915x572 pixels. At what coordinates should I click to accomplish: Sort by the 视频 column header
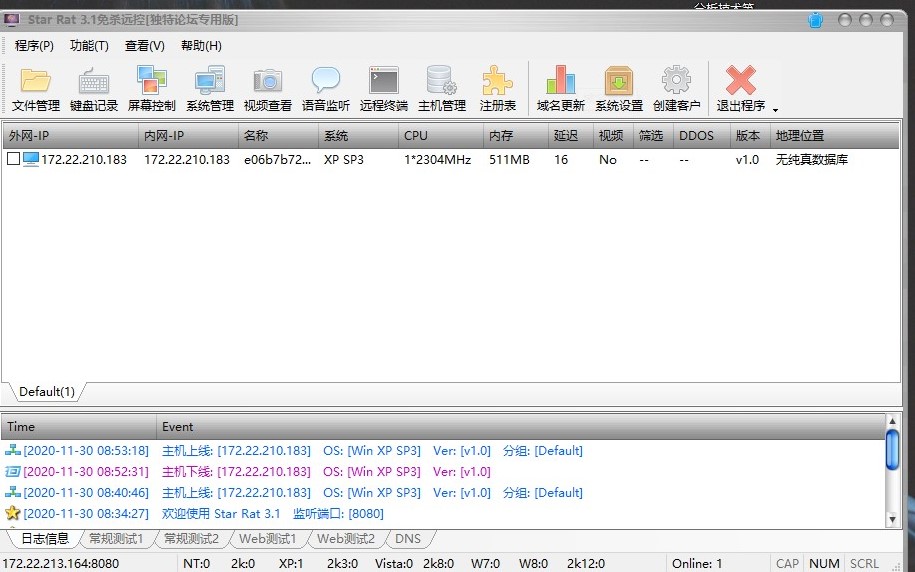pyautogui.click(x=613, y=135)
